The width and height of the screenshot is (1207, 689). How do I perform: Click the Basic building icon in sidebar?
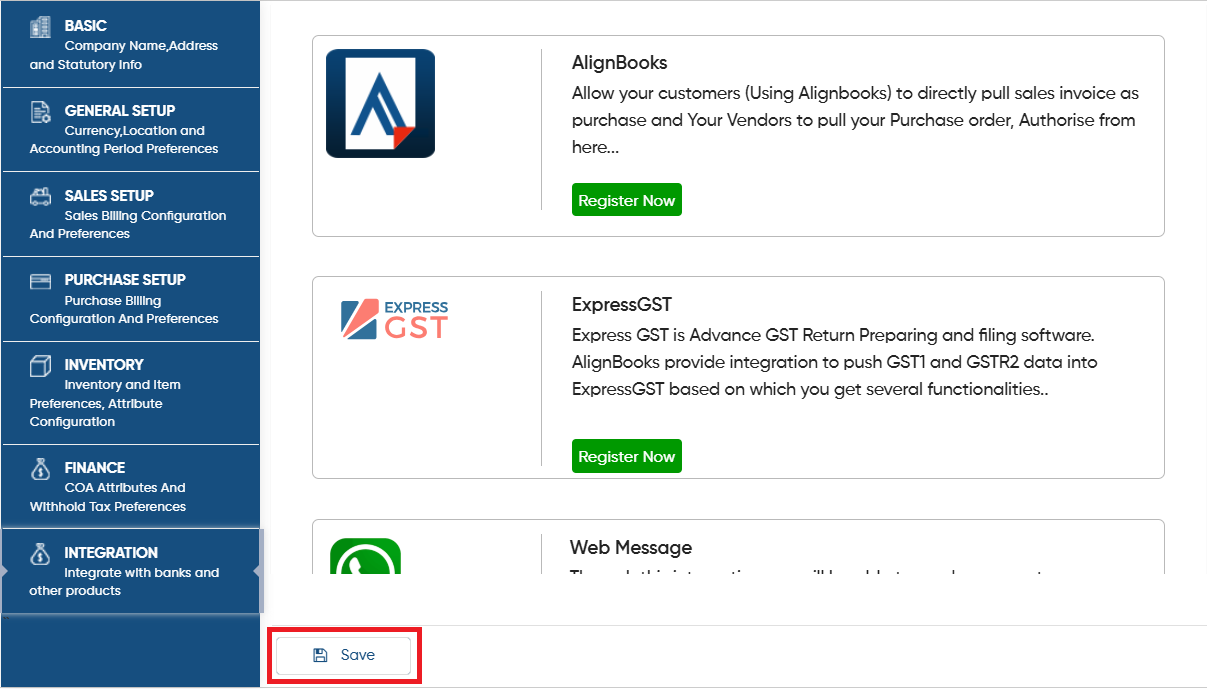(40, 27)
